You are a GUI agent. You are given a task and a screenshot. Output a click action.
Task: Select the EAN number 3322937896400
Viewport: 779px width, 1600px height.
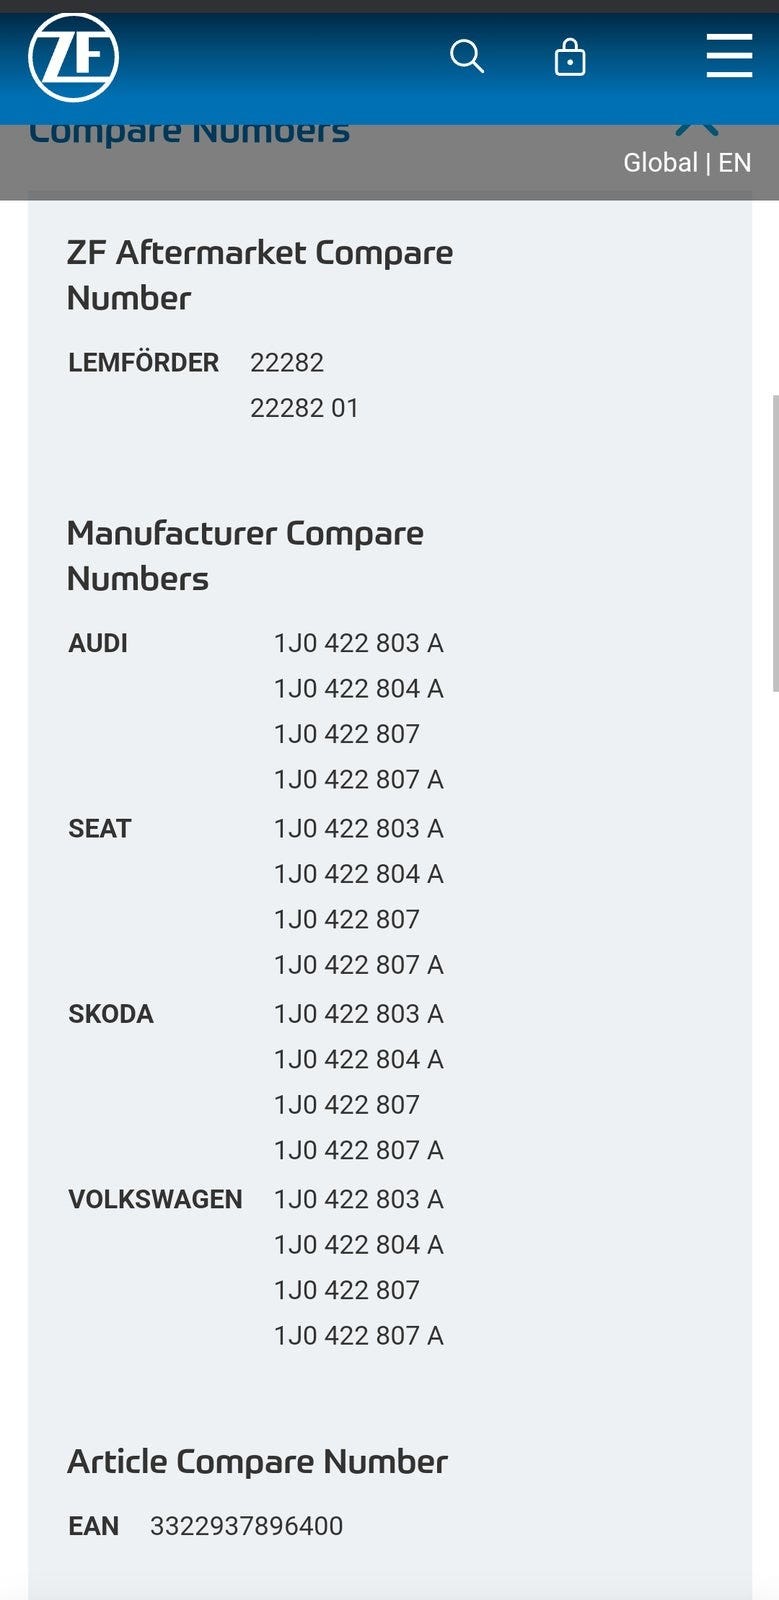click(246, 1526)
